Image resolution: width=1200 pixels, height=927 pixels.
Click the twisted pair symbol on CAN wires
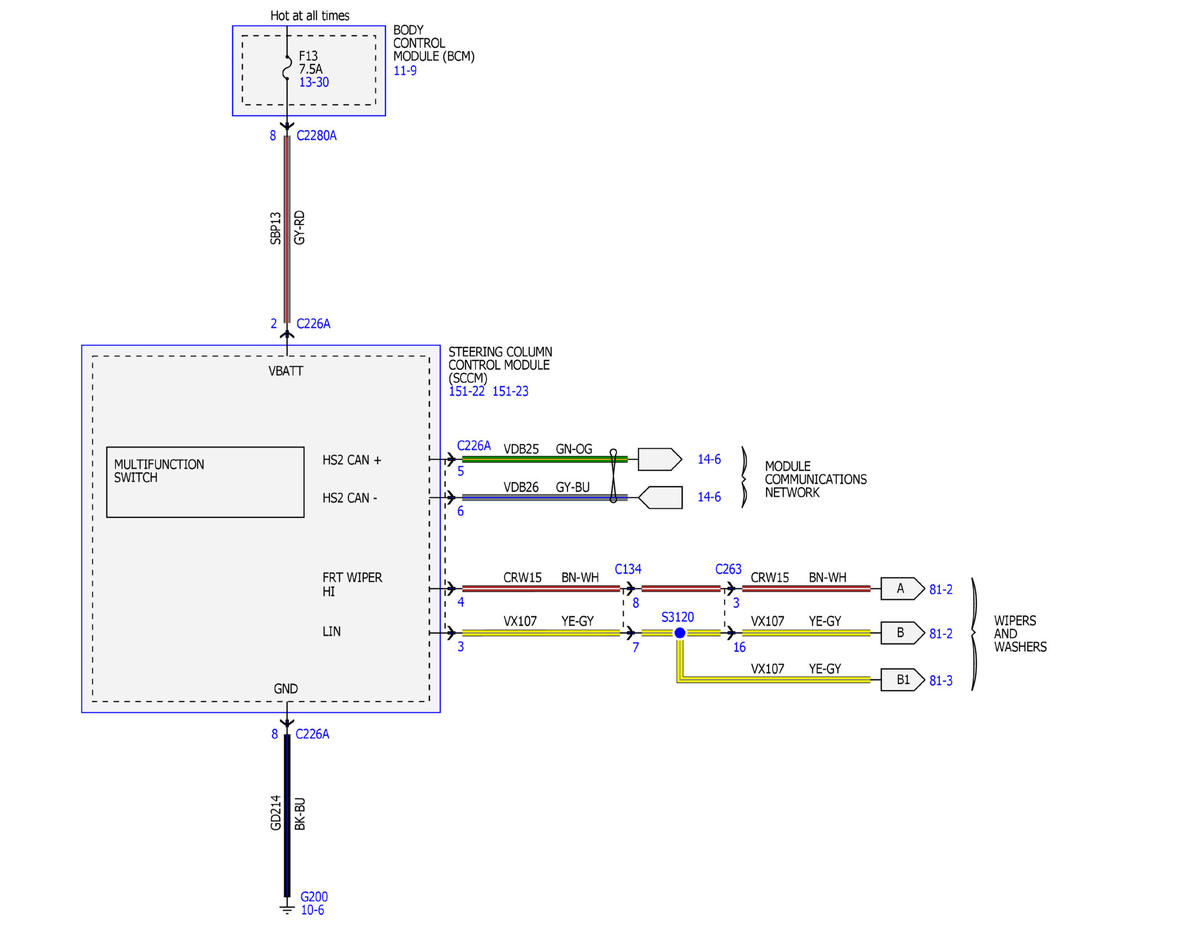612,478
